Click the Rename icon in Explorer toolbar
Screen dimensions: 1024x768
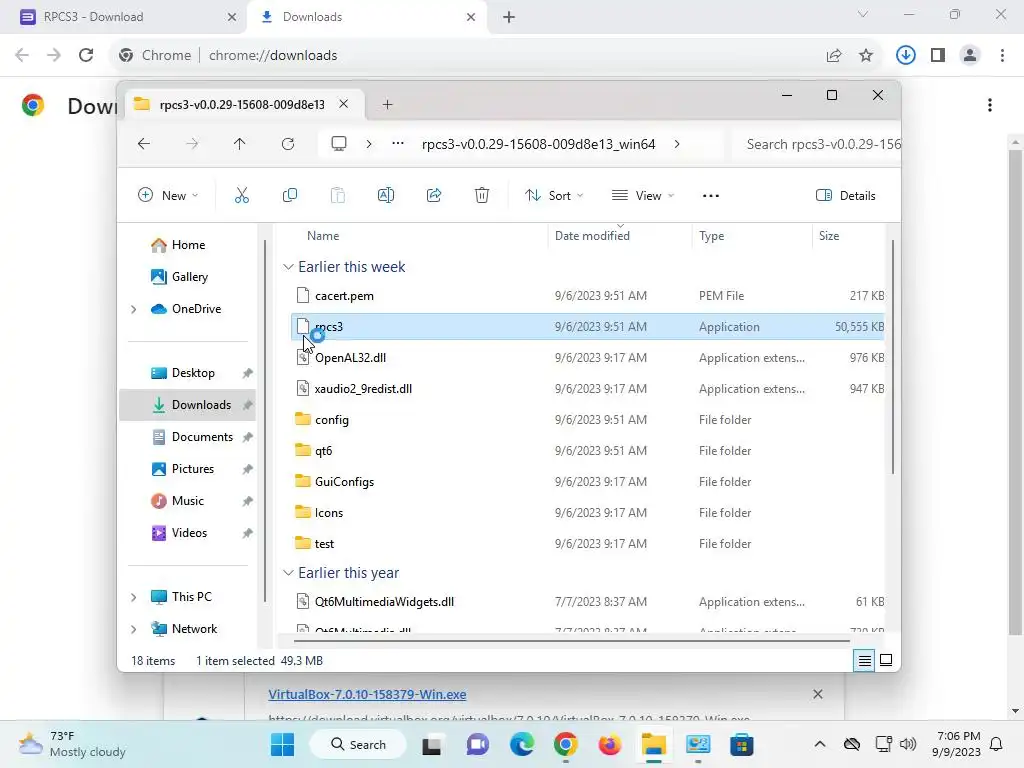[x=386, y=195]
